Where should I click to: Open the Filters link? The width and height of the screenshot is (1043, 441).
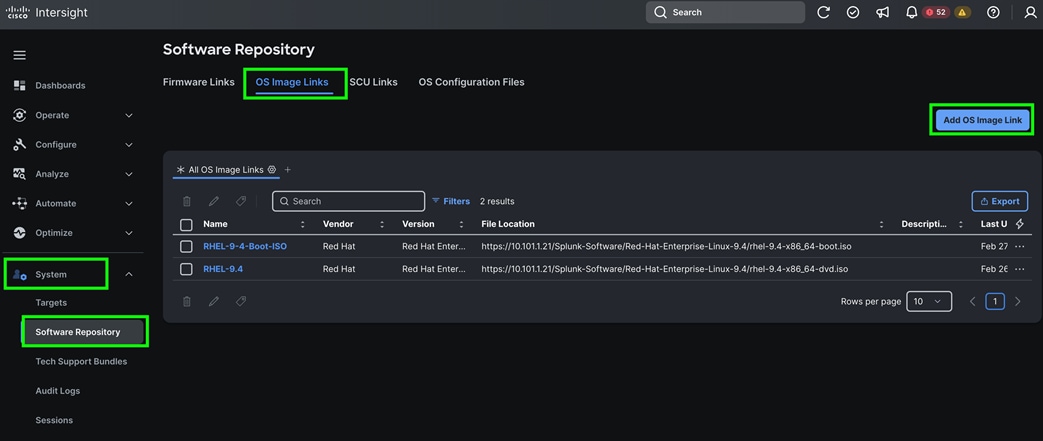pos(451,201)
